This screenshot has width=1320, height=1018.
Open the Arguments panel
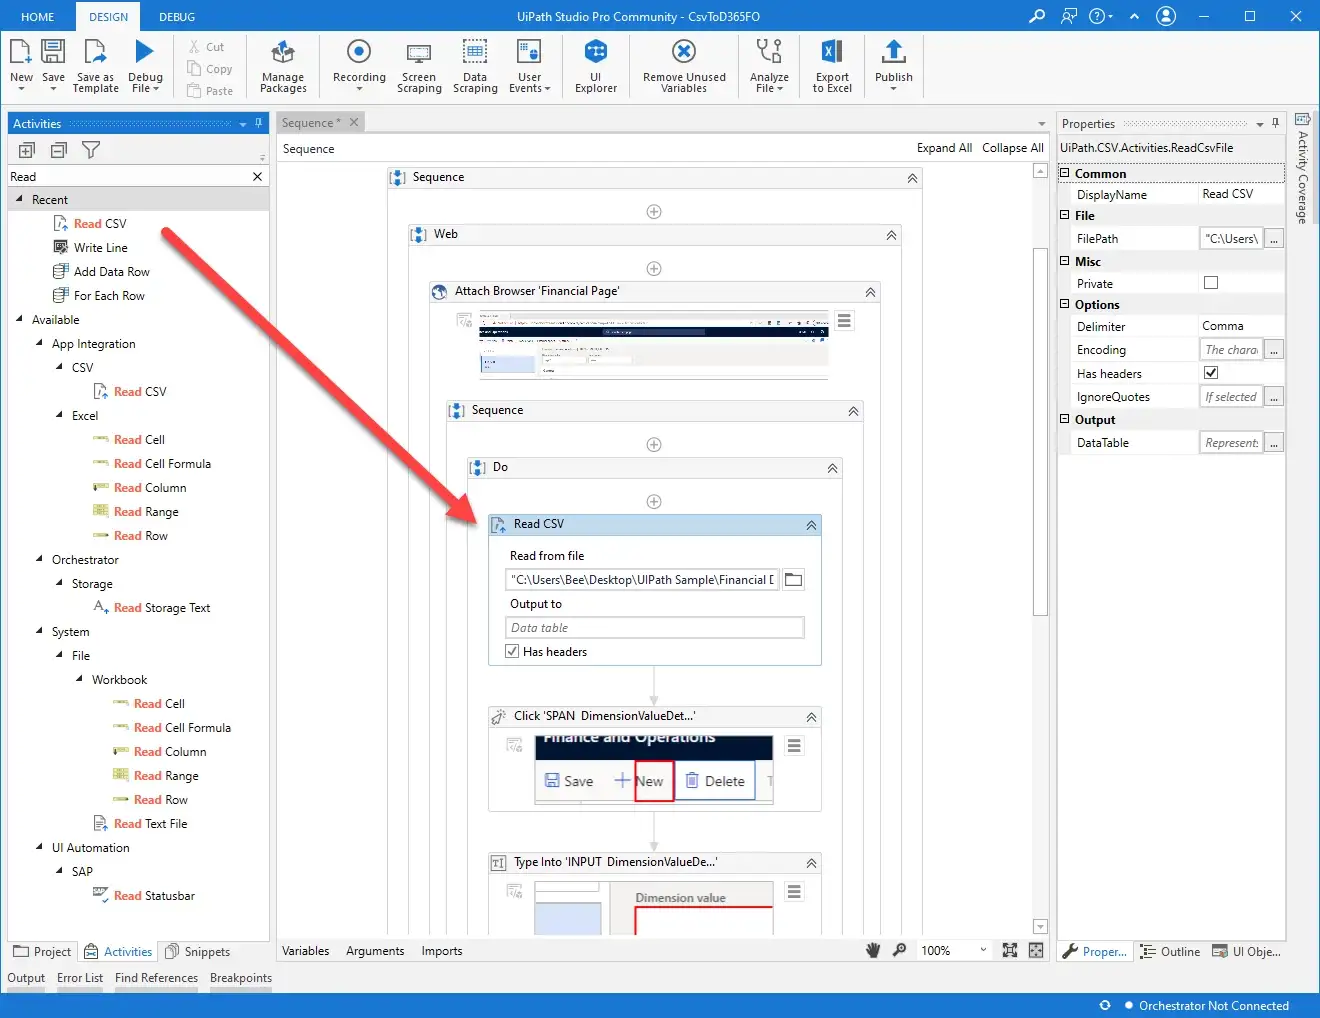[375, 951]
